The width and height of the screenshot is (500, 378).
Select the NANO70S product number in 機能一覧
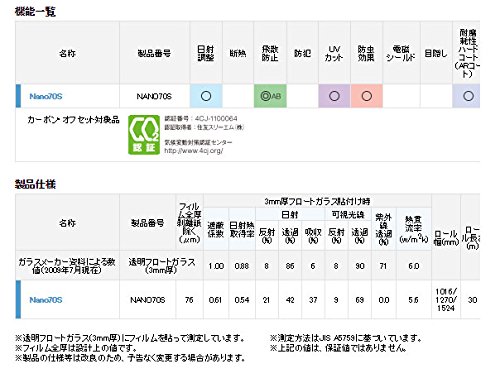coord(154,96)
